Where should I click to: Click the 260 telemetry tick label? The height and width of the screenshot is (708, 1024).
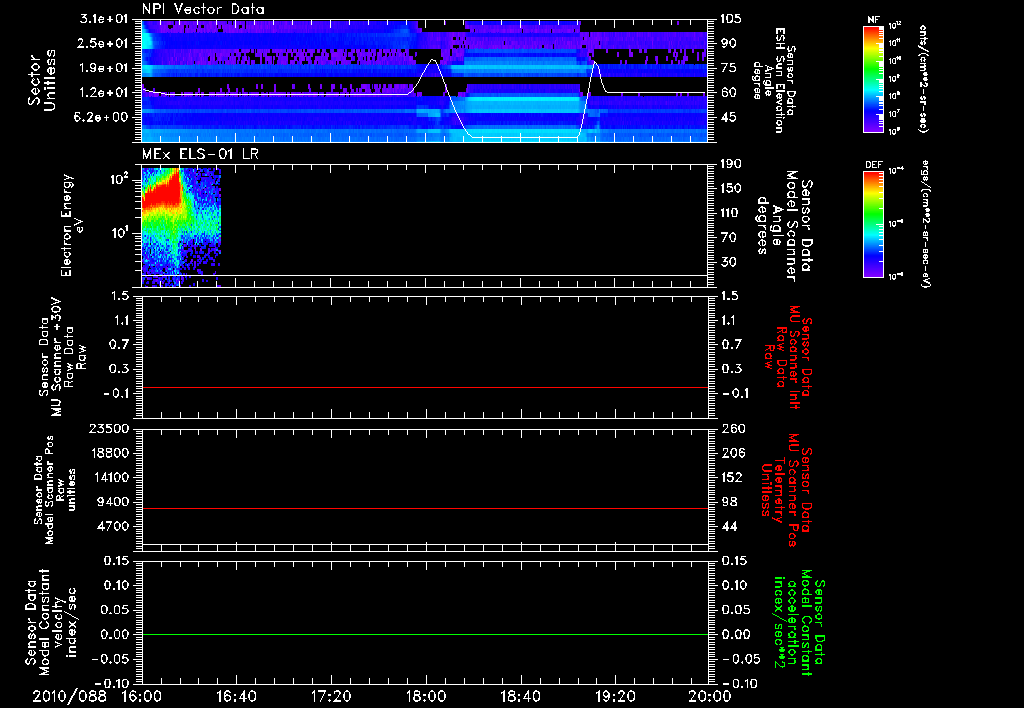731,428
